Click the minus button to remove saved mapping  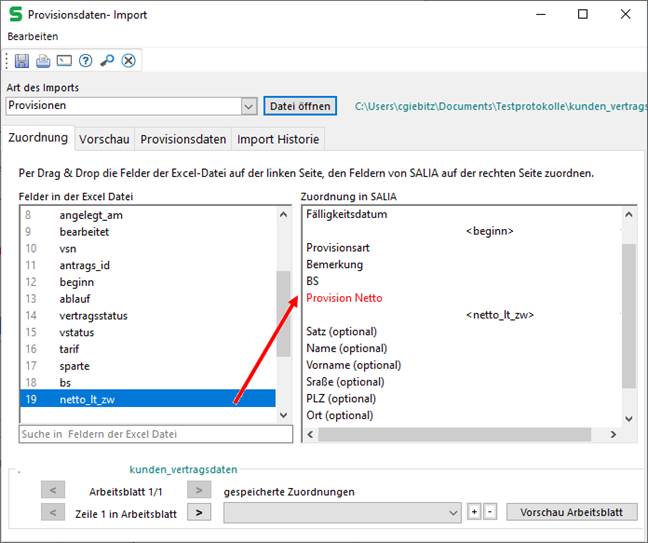pyautogui.click(x=489, y=512)
